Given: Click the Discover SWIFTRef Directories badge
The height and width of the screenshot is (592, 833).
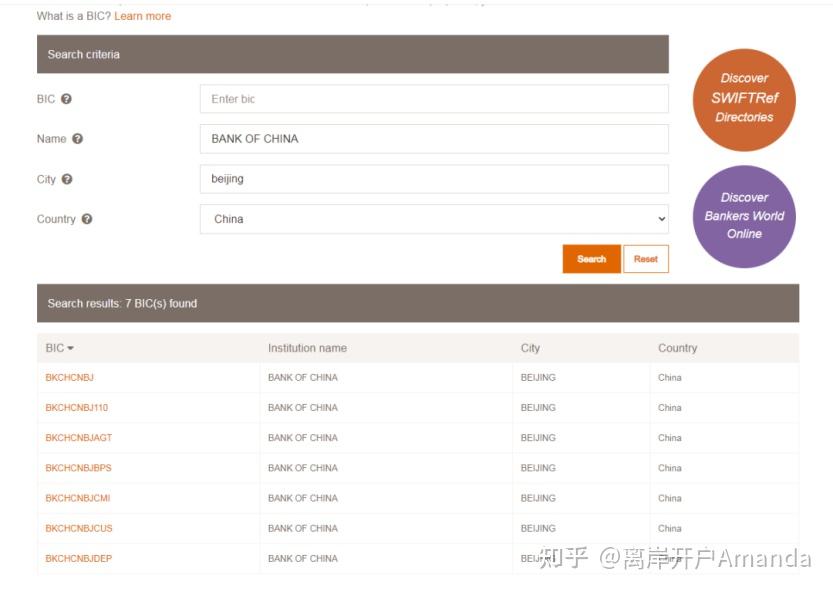Looking at the screenshot, I should pyautogui.click(x=744, y=98).
